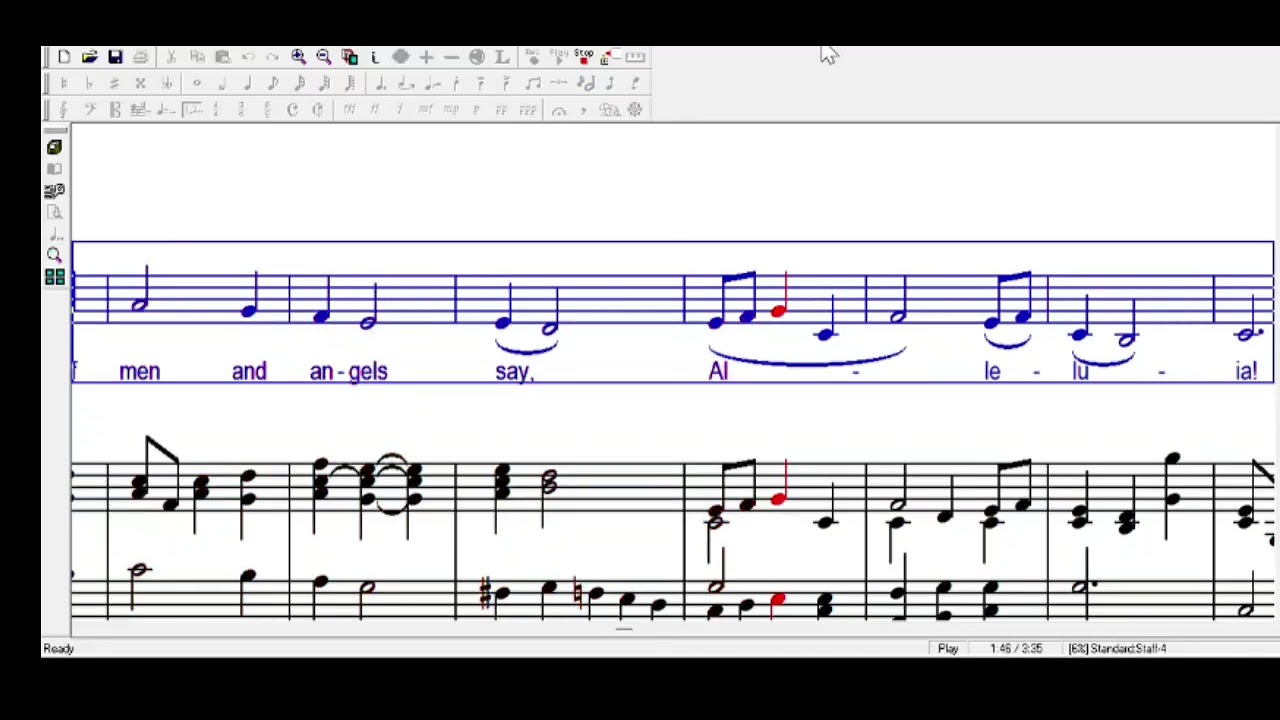Select the sharp accidental
The width and height of the screenshot is (1280, 720).
[114, 83]
